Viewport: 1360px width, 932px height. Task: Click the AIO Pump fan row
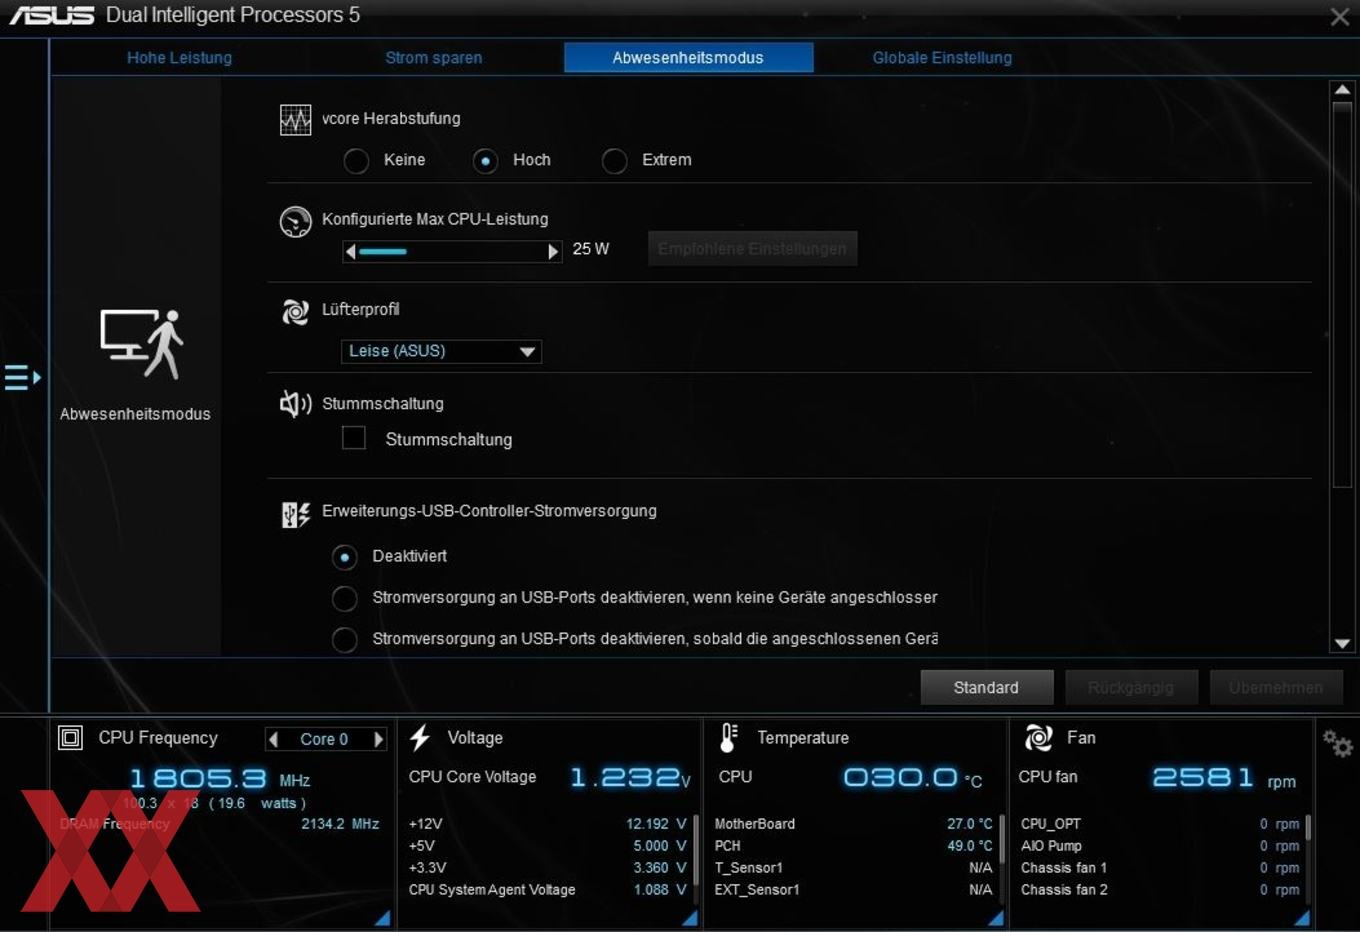click(1160, 846)
